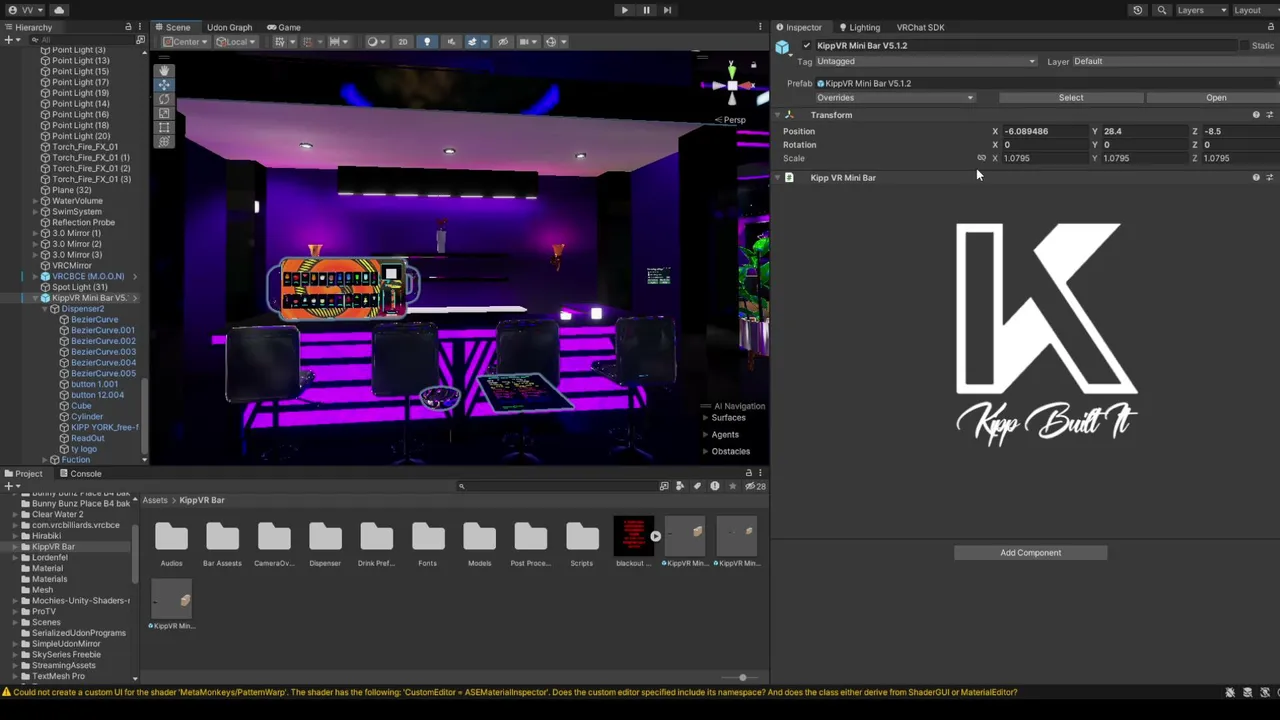Open the cloud services icon

(59, 10)
